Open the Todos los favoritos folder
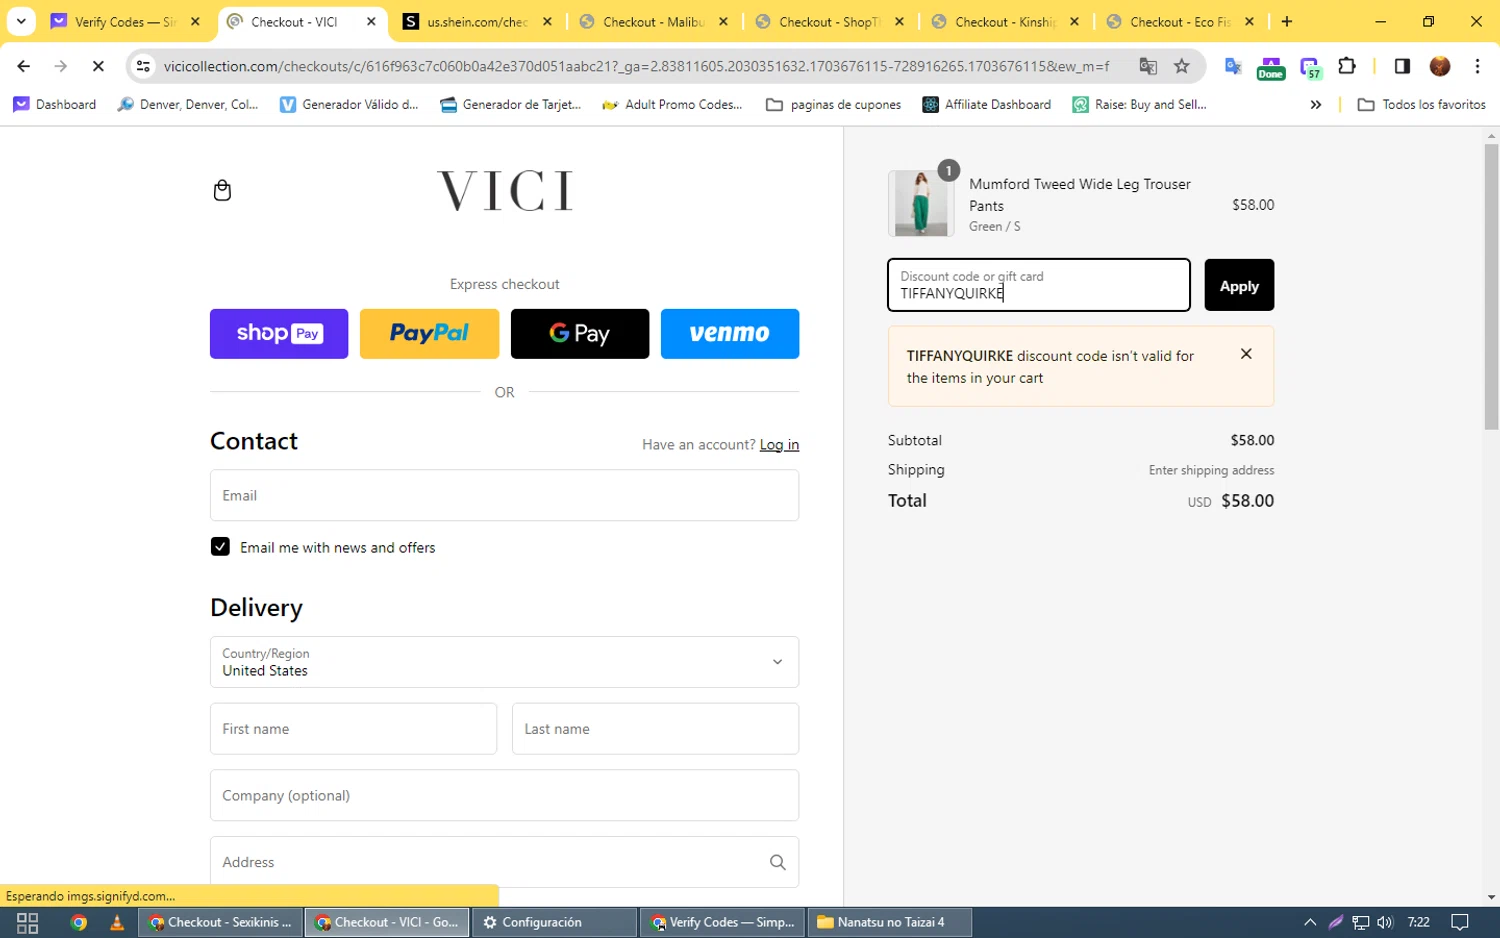The image size is (1500, 938). click(1421, 104)
